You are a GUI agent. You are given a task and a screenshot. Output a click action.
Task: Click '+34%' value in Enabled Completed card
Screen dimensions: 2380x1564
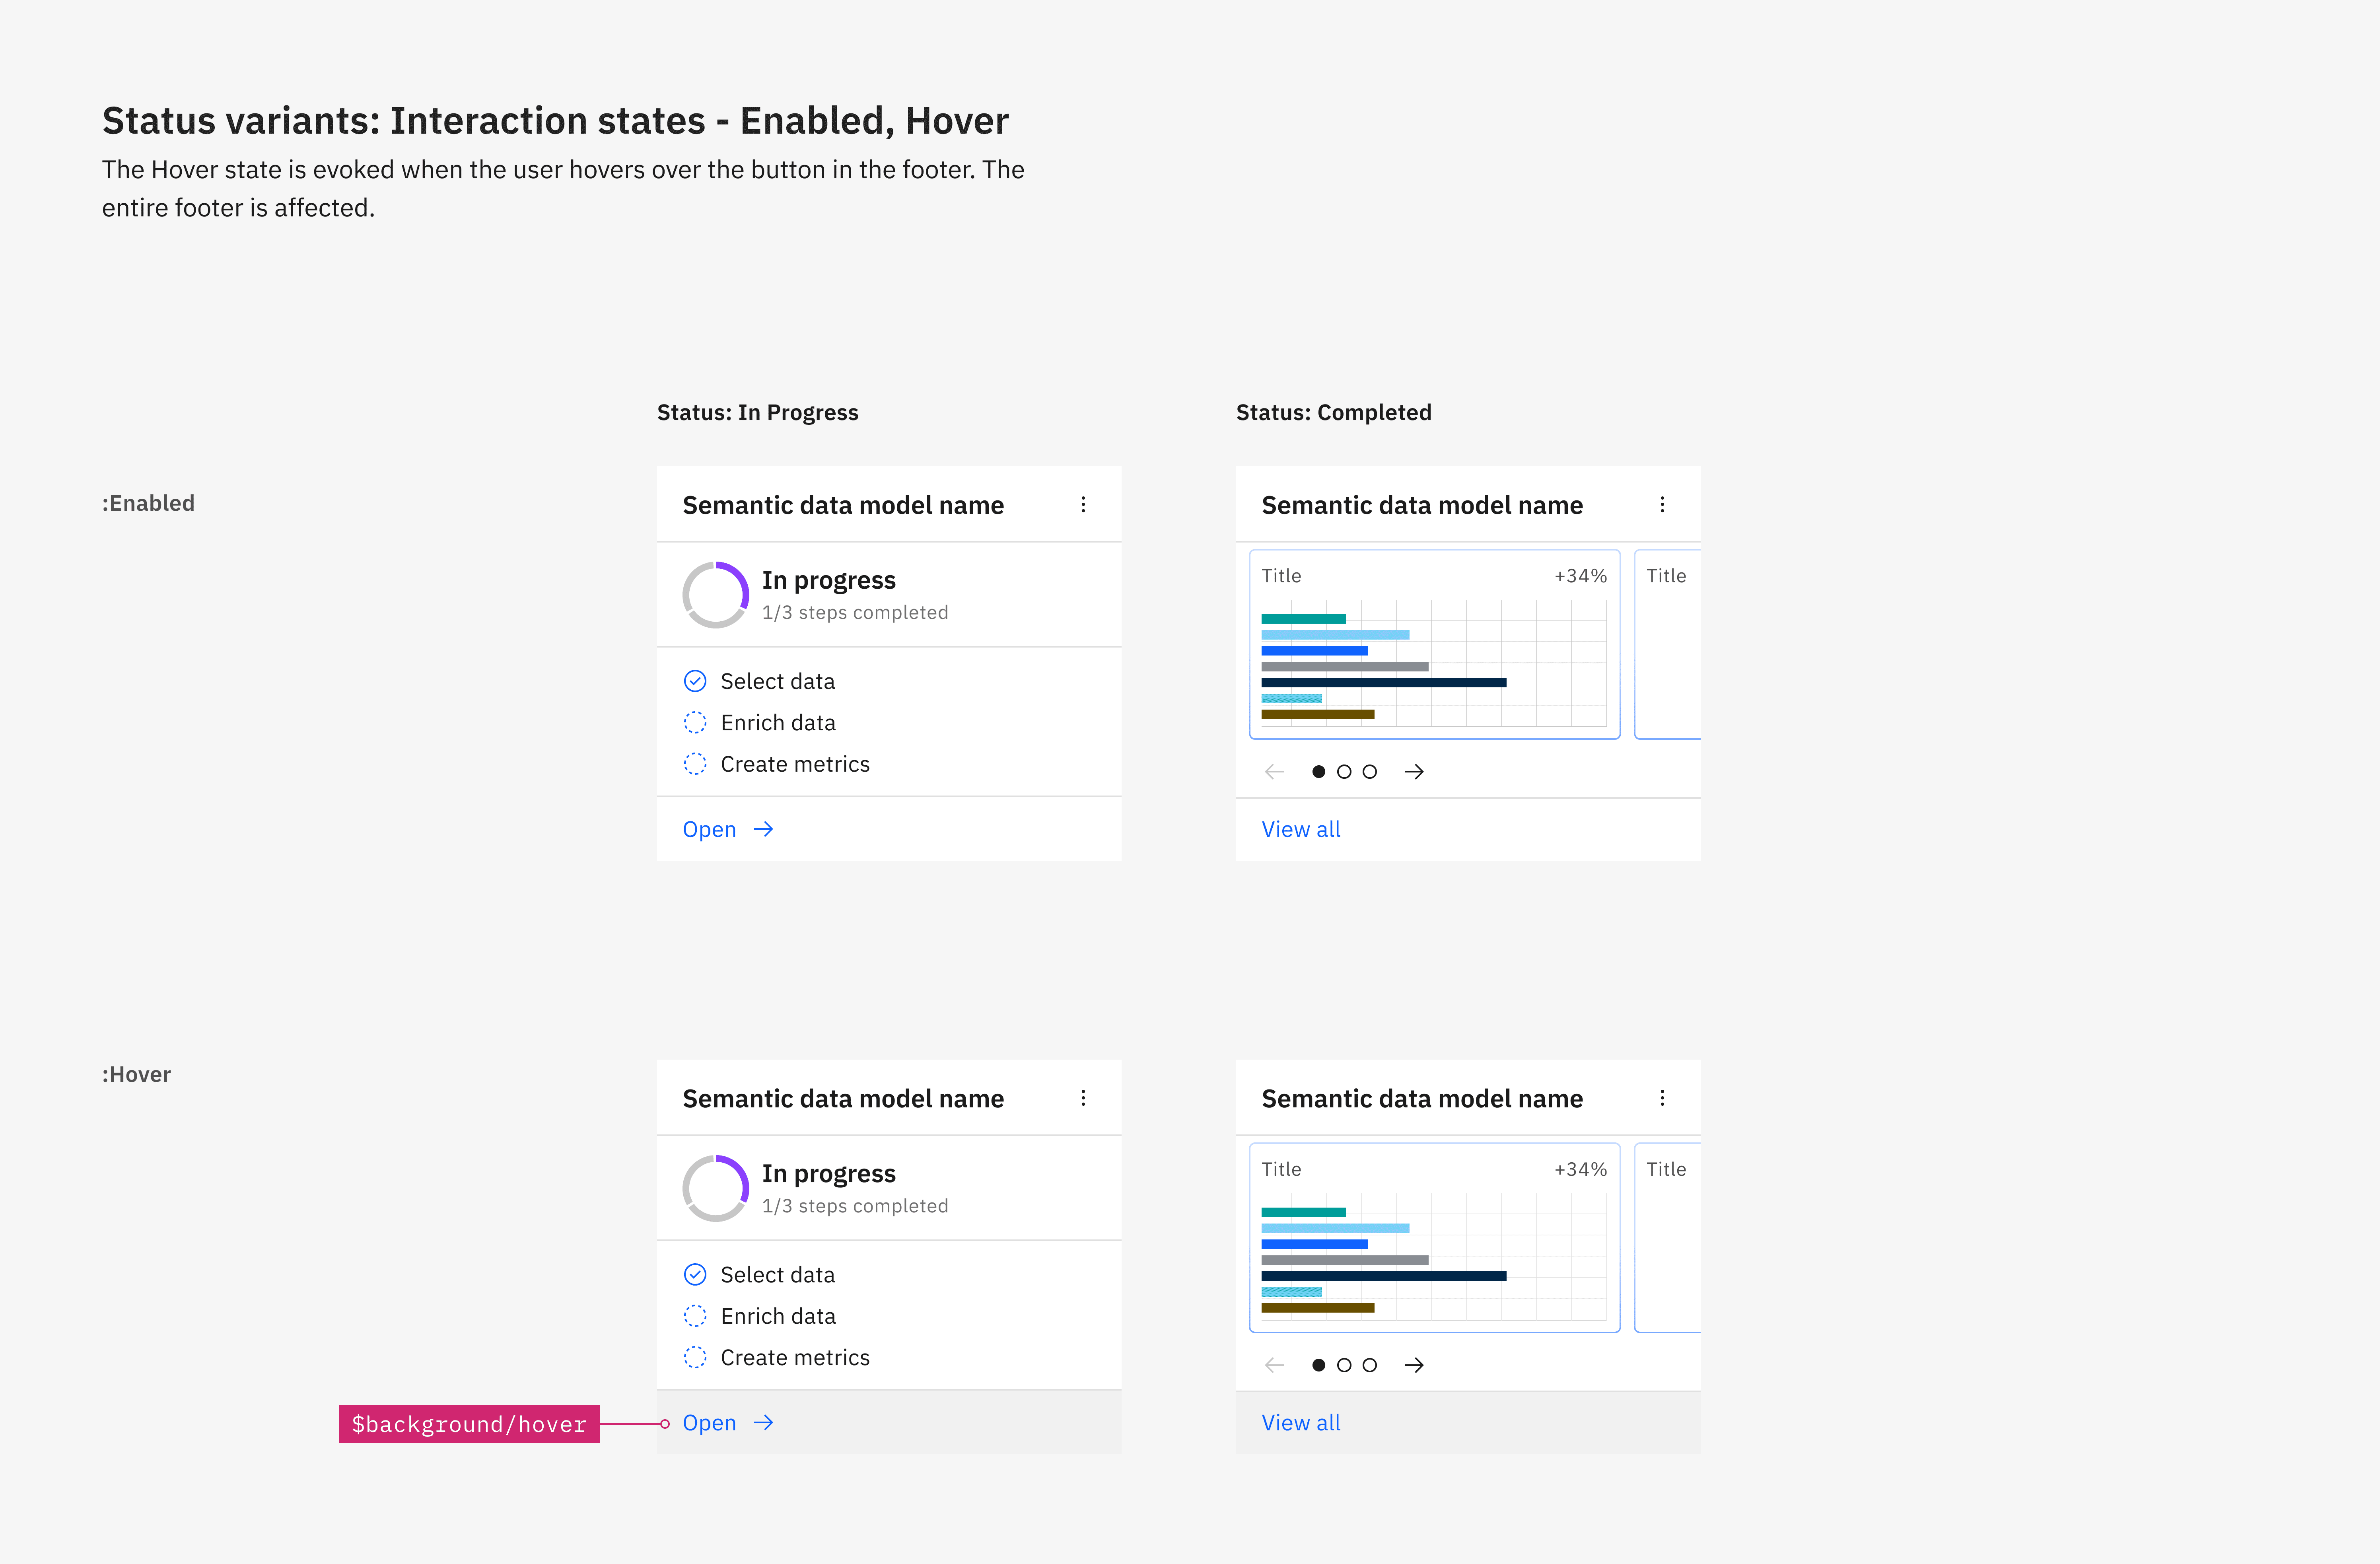pyautogui.click(x=1581, y=576)
